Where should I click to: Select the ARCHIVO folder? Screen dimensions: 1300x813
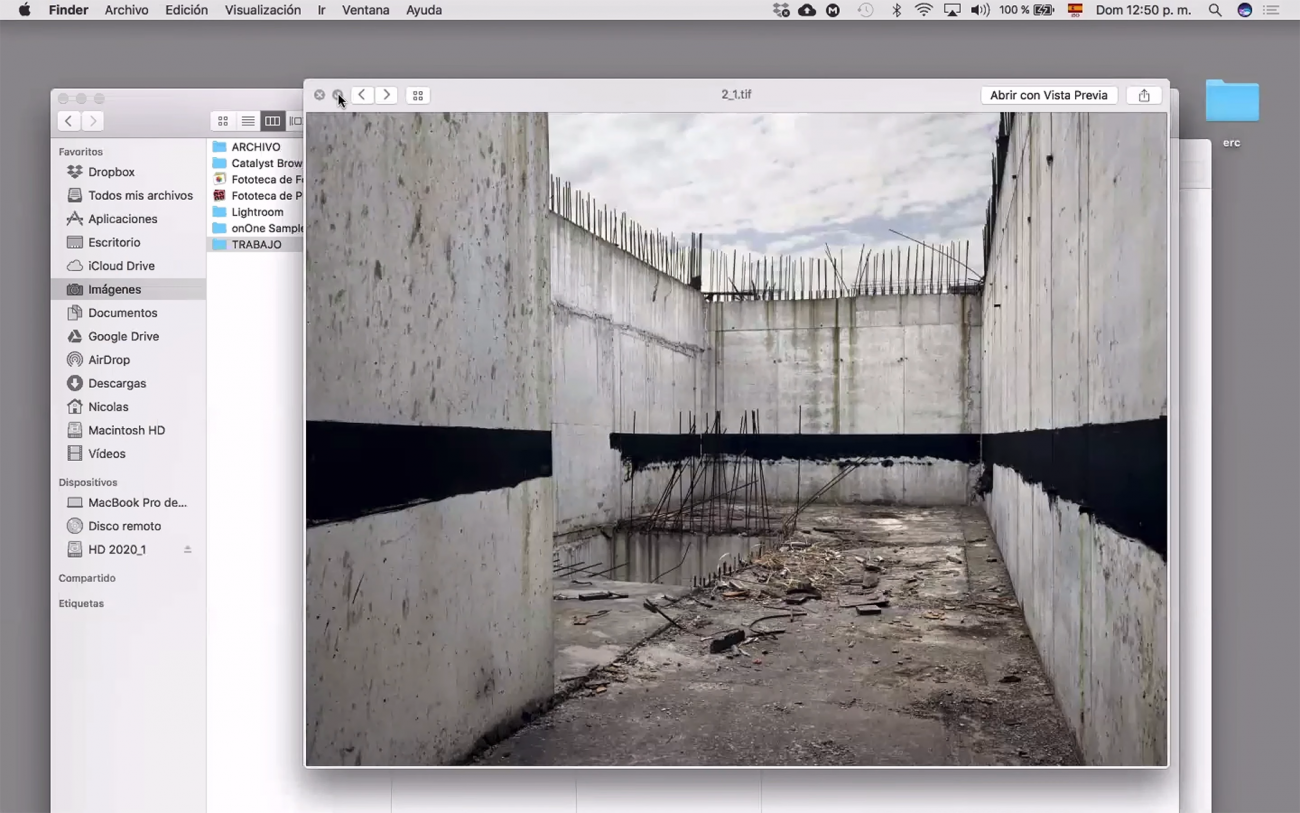255,147
